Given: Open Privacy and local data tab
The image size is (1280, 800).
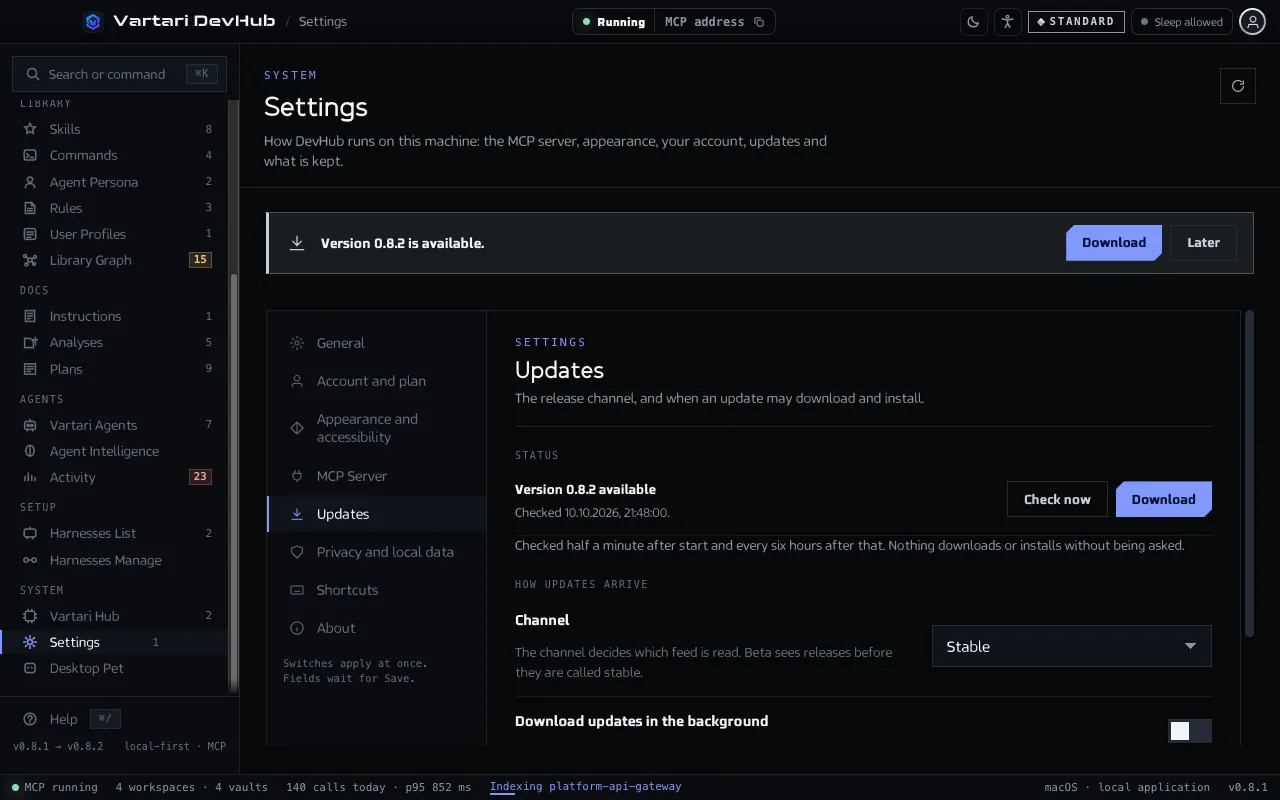Looking at the screenshot, I should (377, 552).
